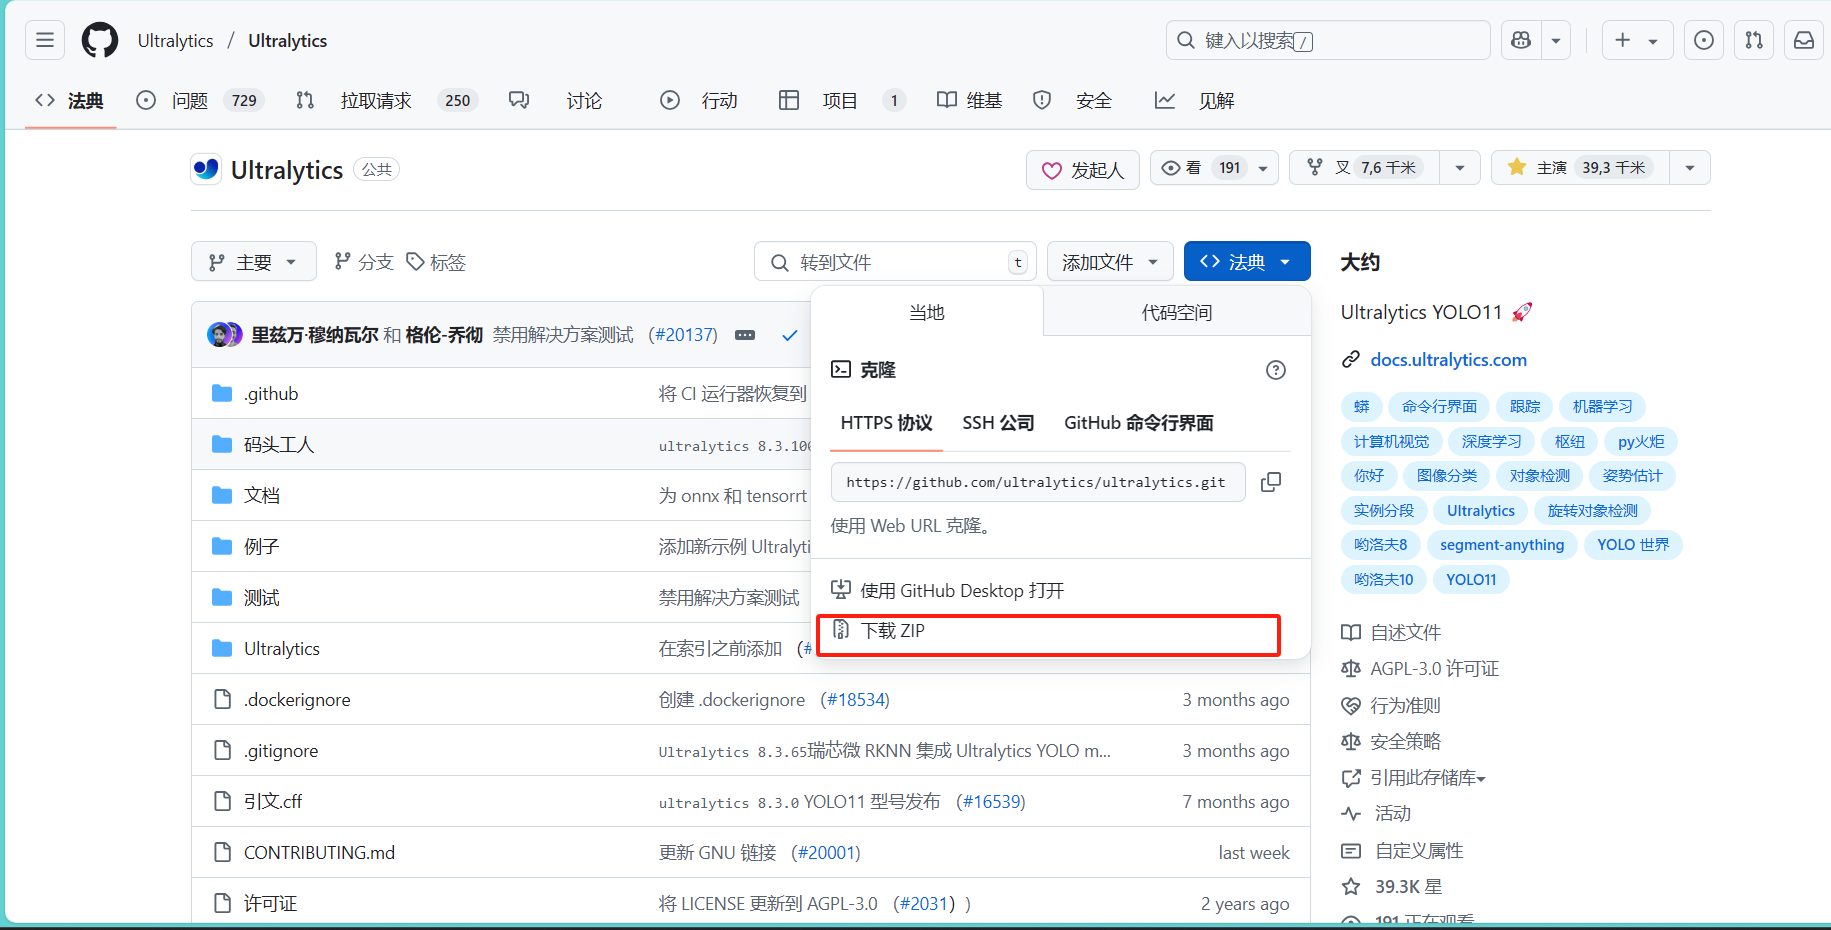Open the docs.ultralytics.com link

pyautogui.click(x=1448, y=359)
